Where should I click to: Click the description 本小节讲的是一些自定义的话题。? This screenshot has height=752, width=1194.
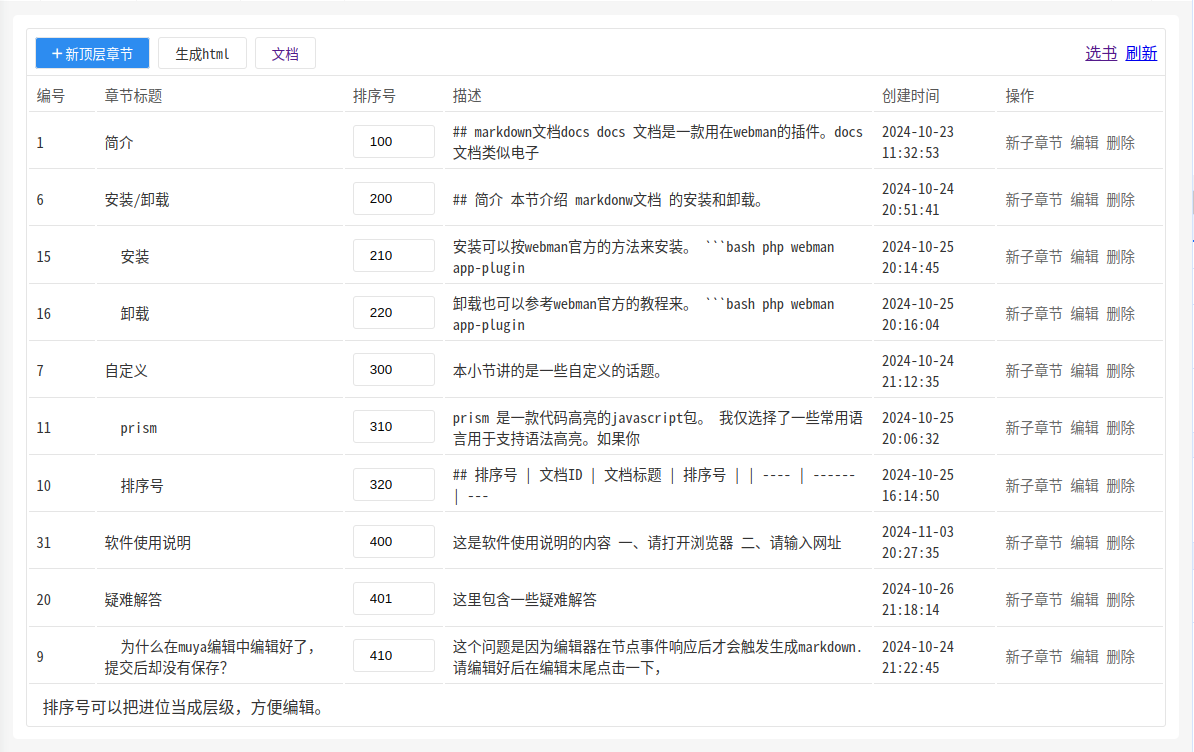[x=560, y=371]
